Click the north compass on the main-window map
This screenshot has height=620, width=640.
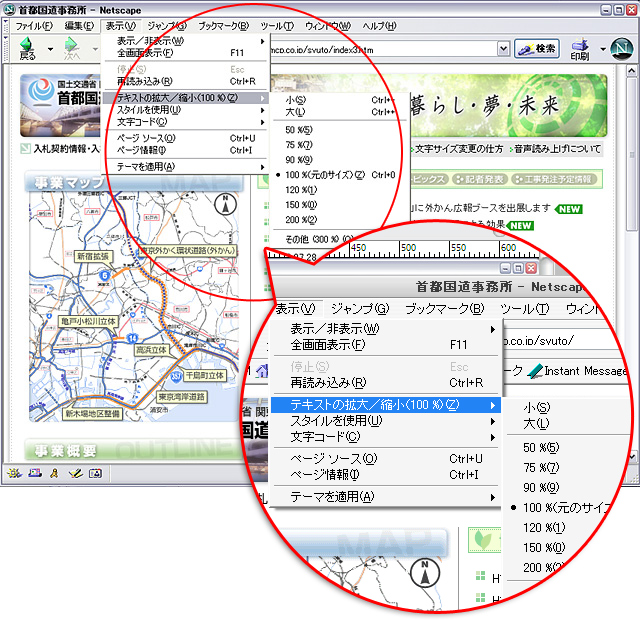click(225, 205)
